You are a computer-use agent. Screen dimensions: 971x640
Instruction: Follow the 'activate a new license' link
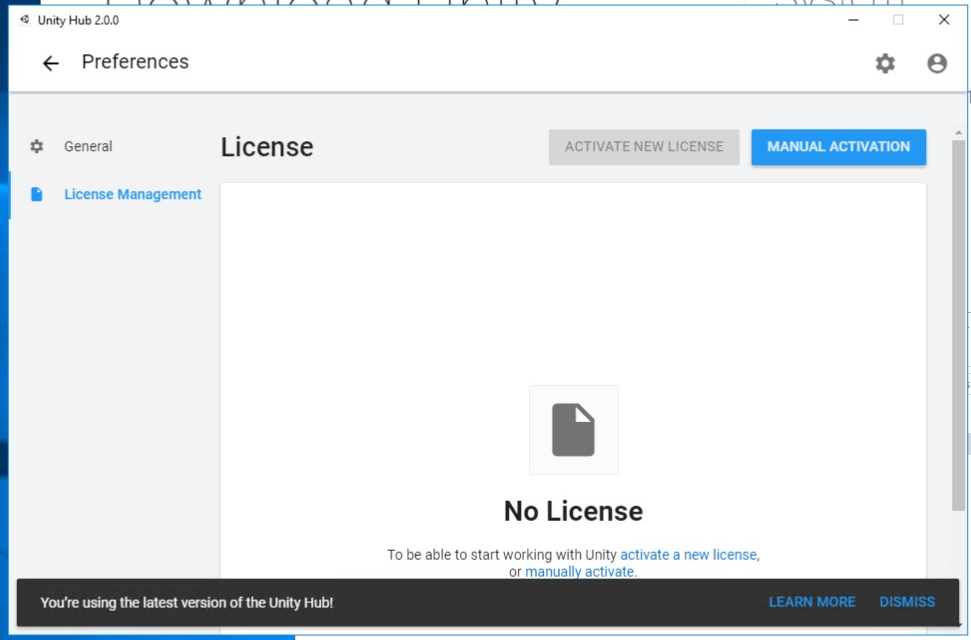tap(688, 555)
